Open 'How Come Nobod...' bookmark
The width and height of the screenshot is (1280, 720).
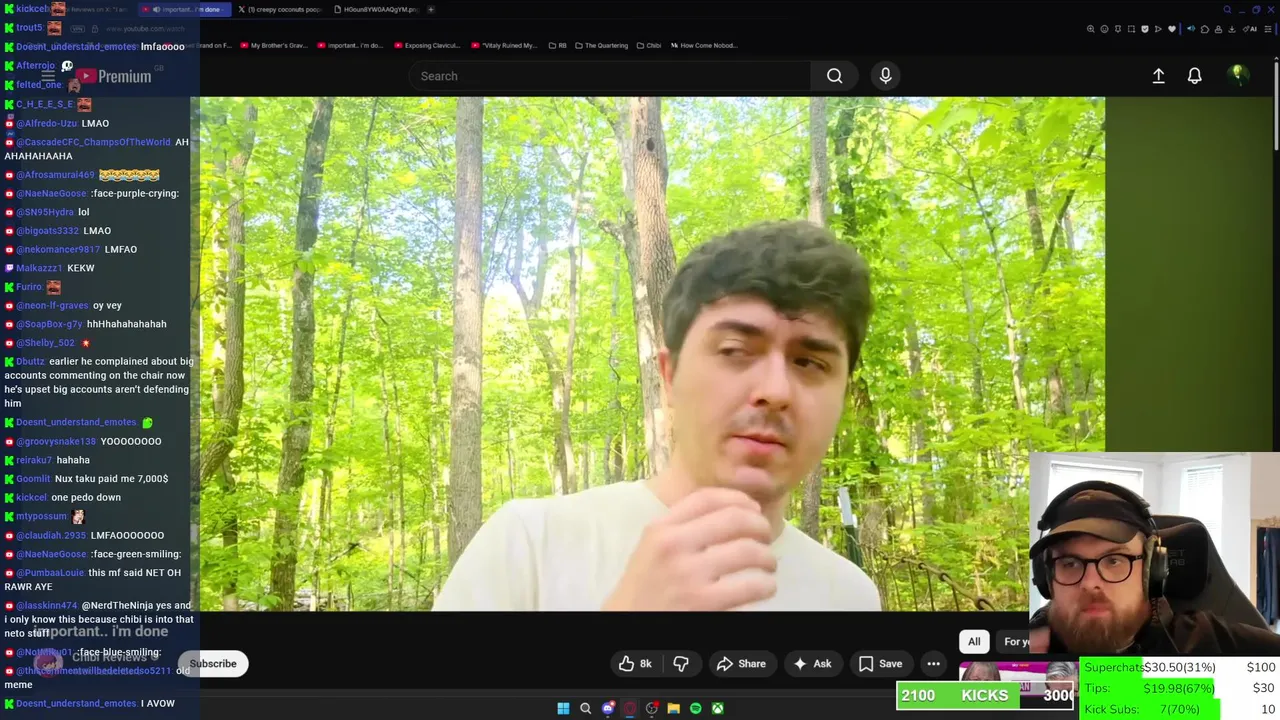pyautogui.click(x=703, y=45)
